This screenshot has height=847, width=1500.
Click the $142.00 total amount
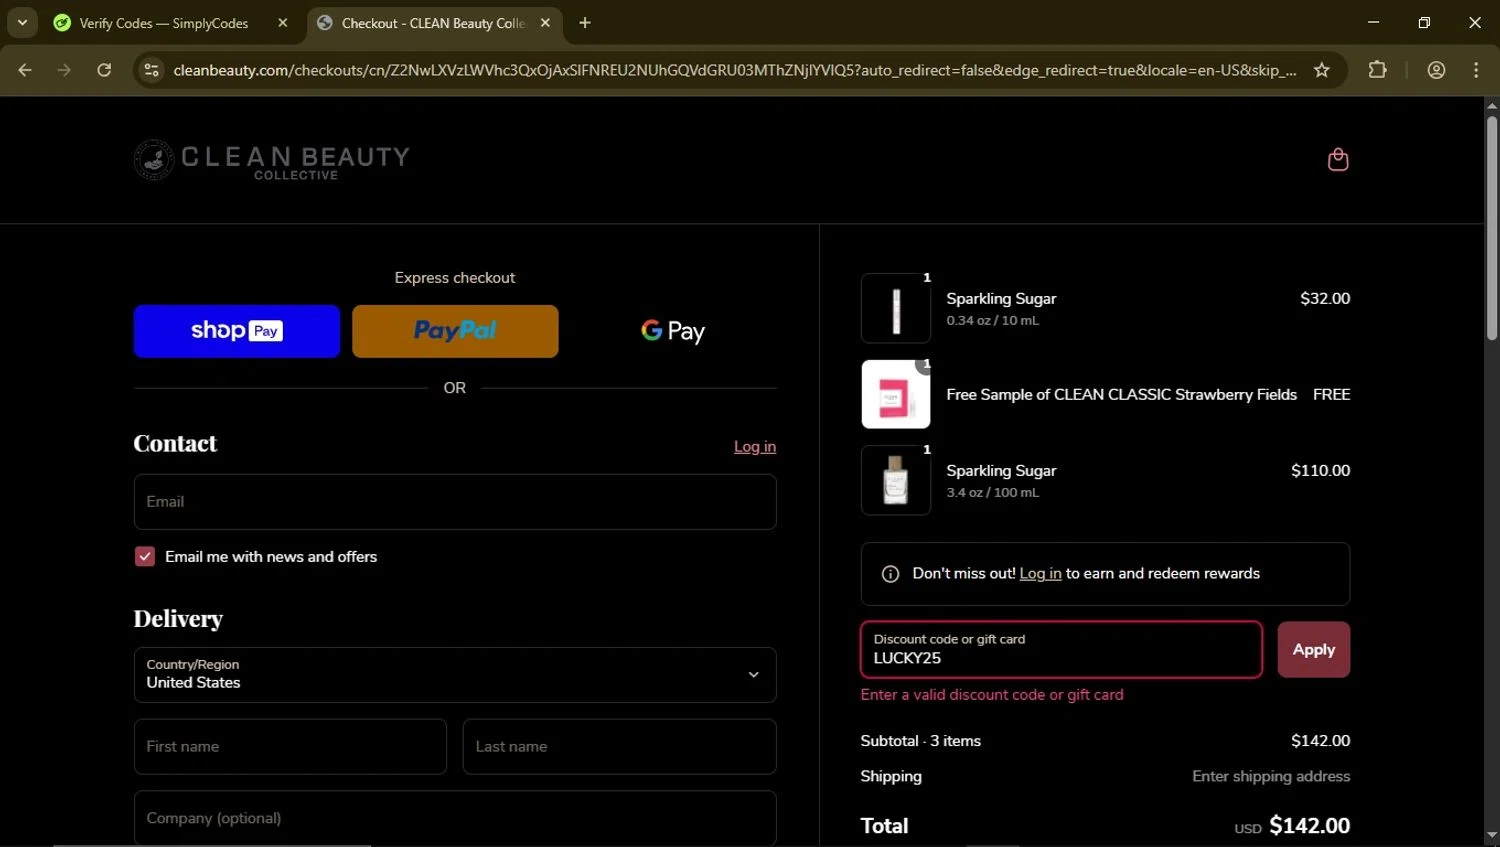pos(1309,826)
